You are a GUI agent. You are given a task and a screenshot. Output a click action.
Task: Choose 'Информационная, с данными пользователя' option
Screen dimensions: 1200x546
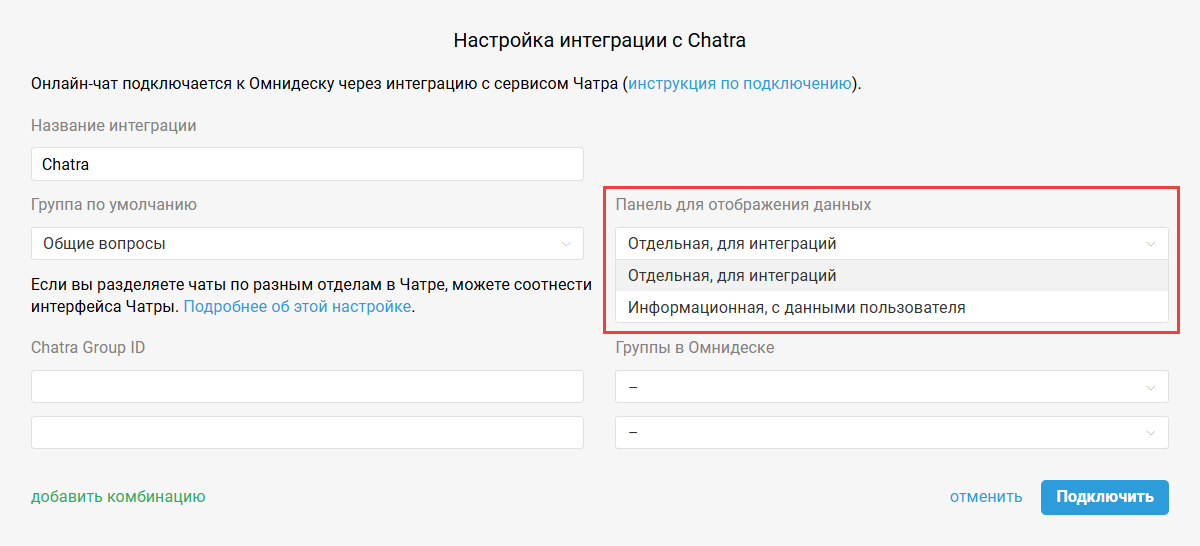tap(891, 307)
